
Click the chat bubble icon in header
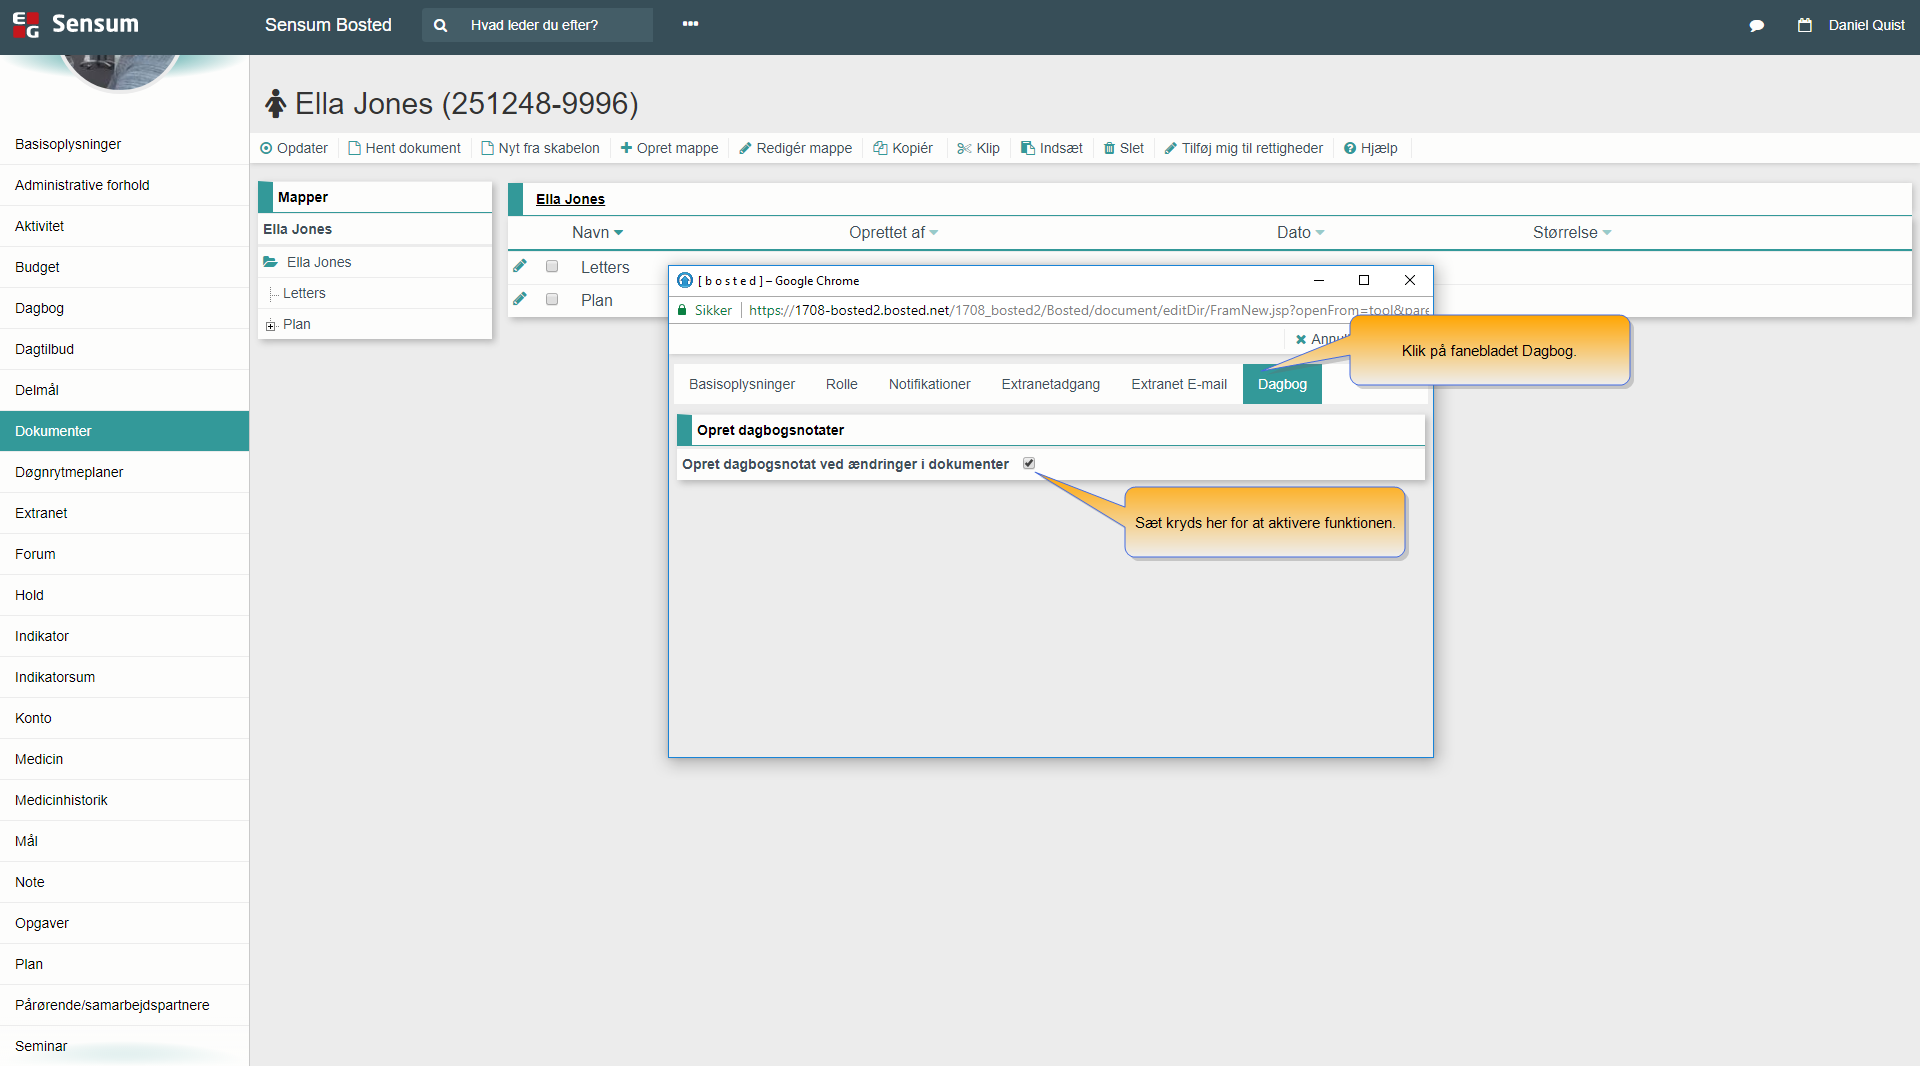coord(1756,26)
